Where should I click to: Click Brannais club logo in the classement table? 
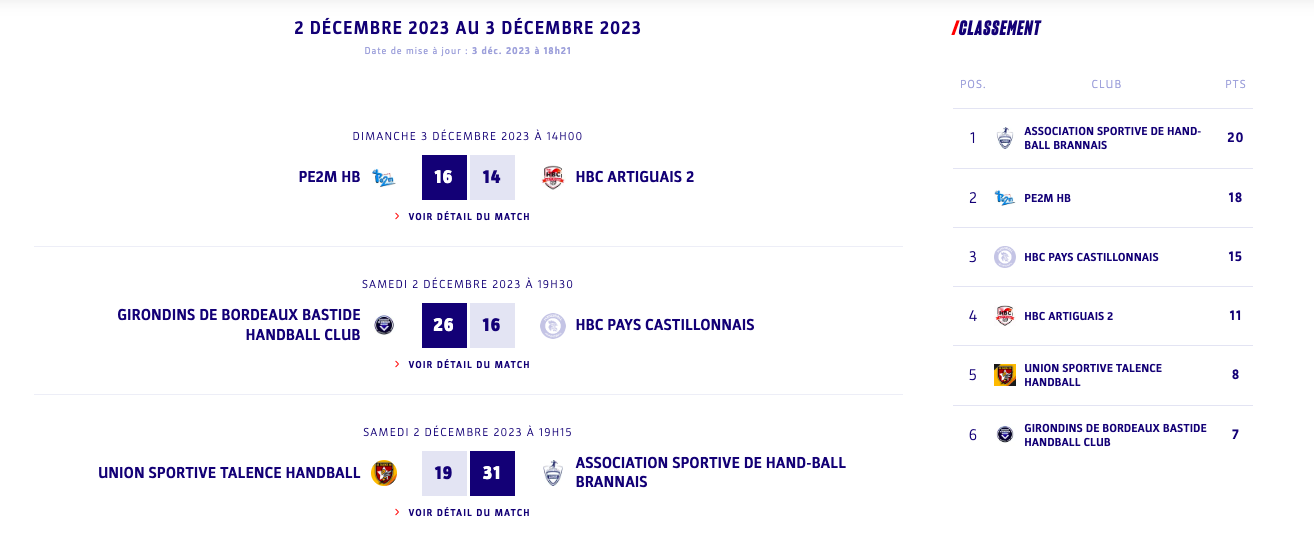pos(1005,138)
